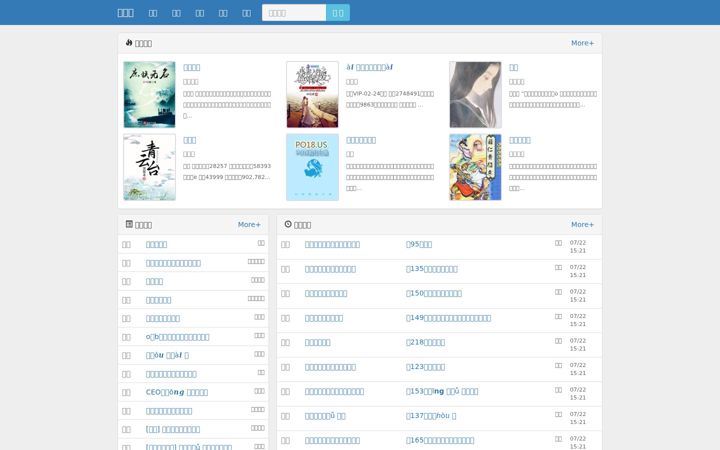The height and width of the screenshot is (450, 720).
Task: Click the search input field in the navbar
Action: pyautogui.click(x=294, y=13)
